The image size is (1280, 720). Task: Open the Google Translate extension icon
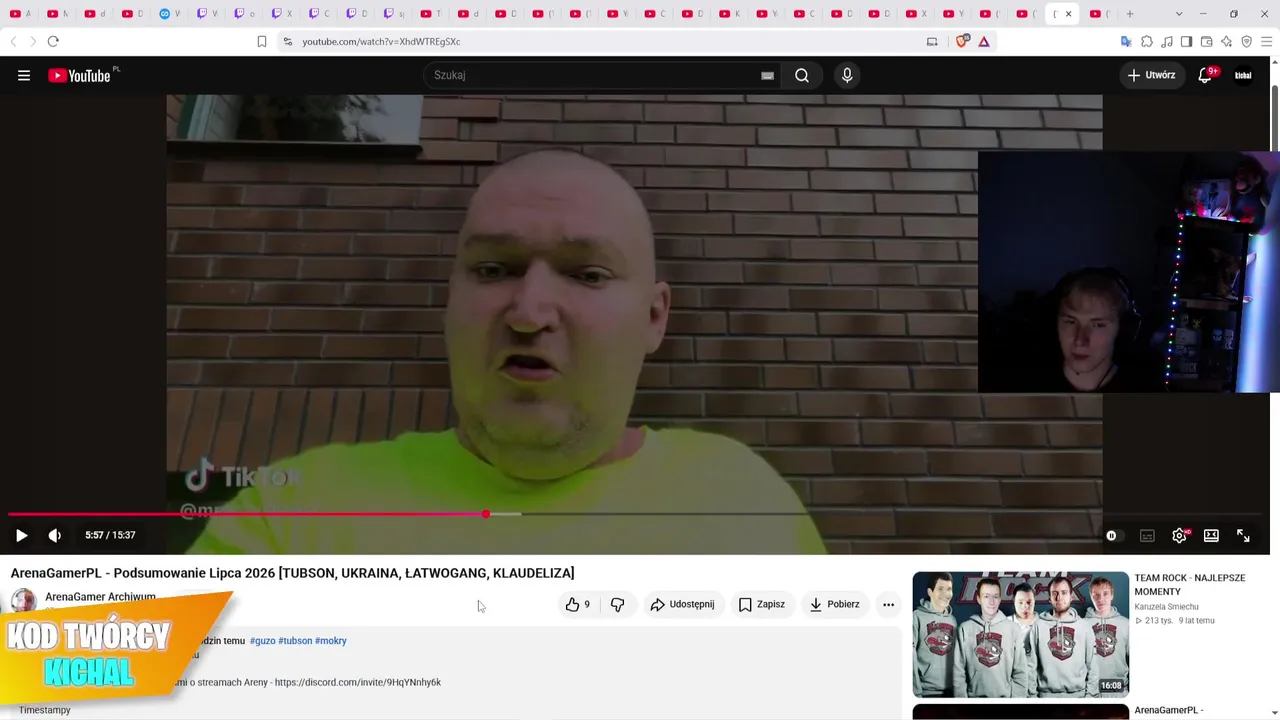click(1126, 42)
